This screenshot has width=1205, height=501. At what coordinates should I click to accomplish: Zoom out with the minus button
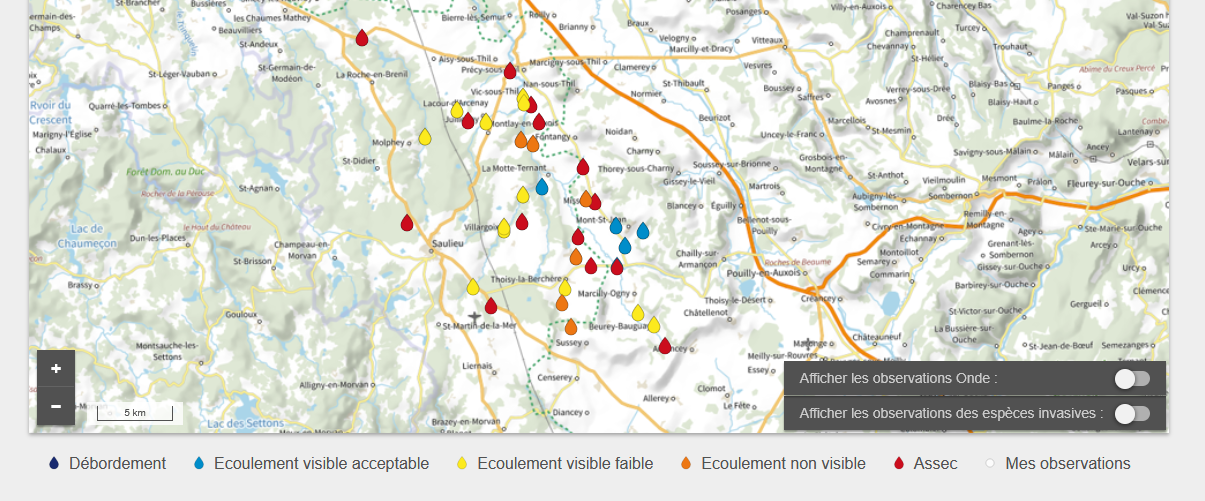click(x=56, y=406)
